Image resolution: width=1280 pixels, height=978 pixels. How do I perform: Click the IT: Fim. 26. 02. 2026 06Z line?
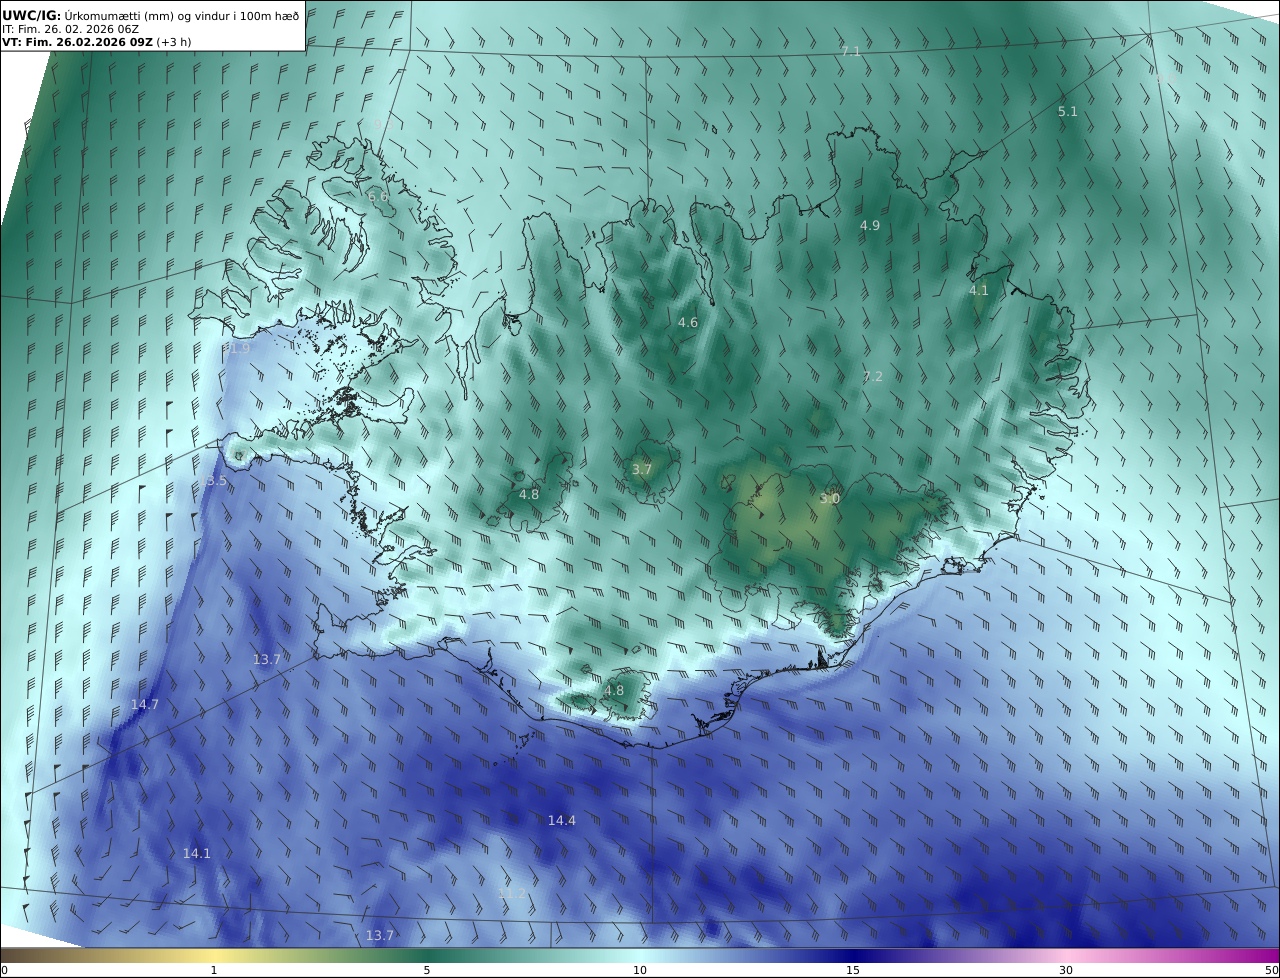click(x=71, y=29)
